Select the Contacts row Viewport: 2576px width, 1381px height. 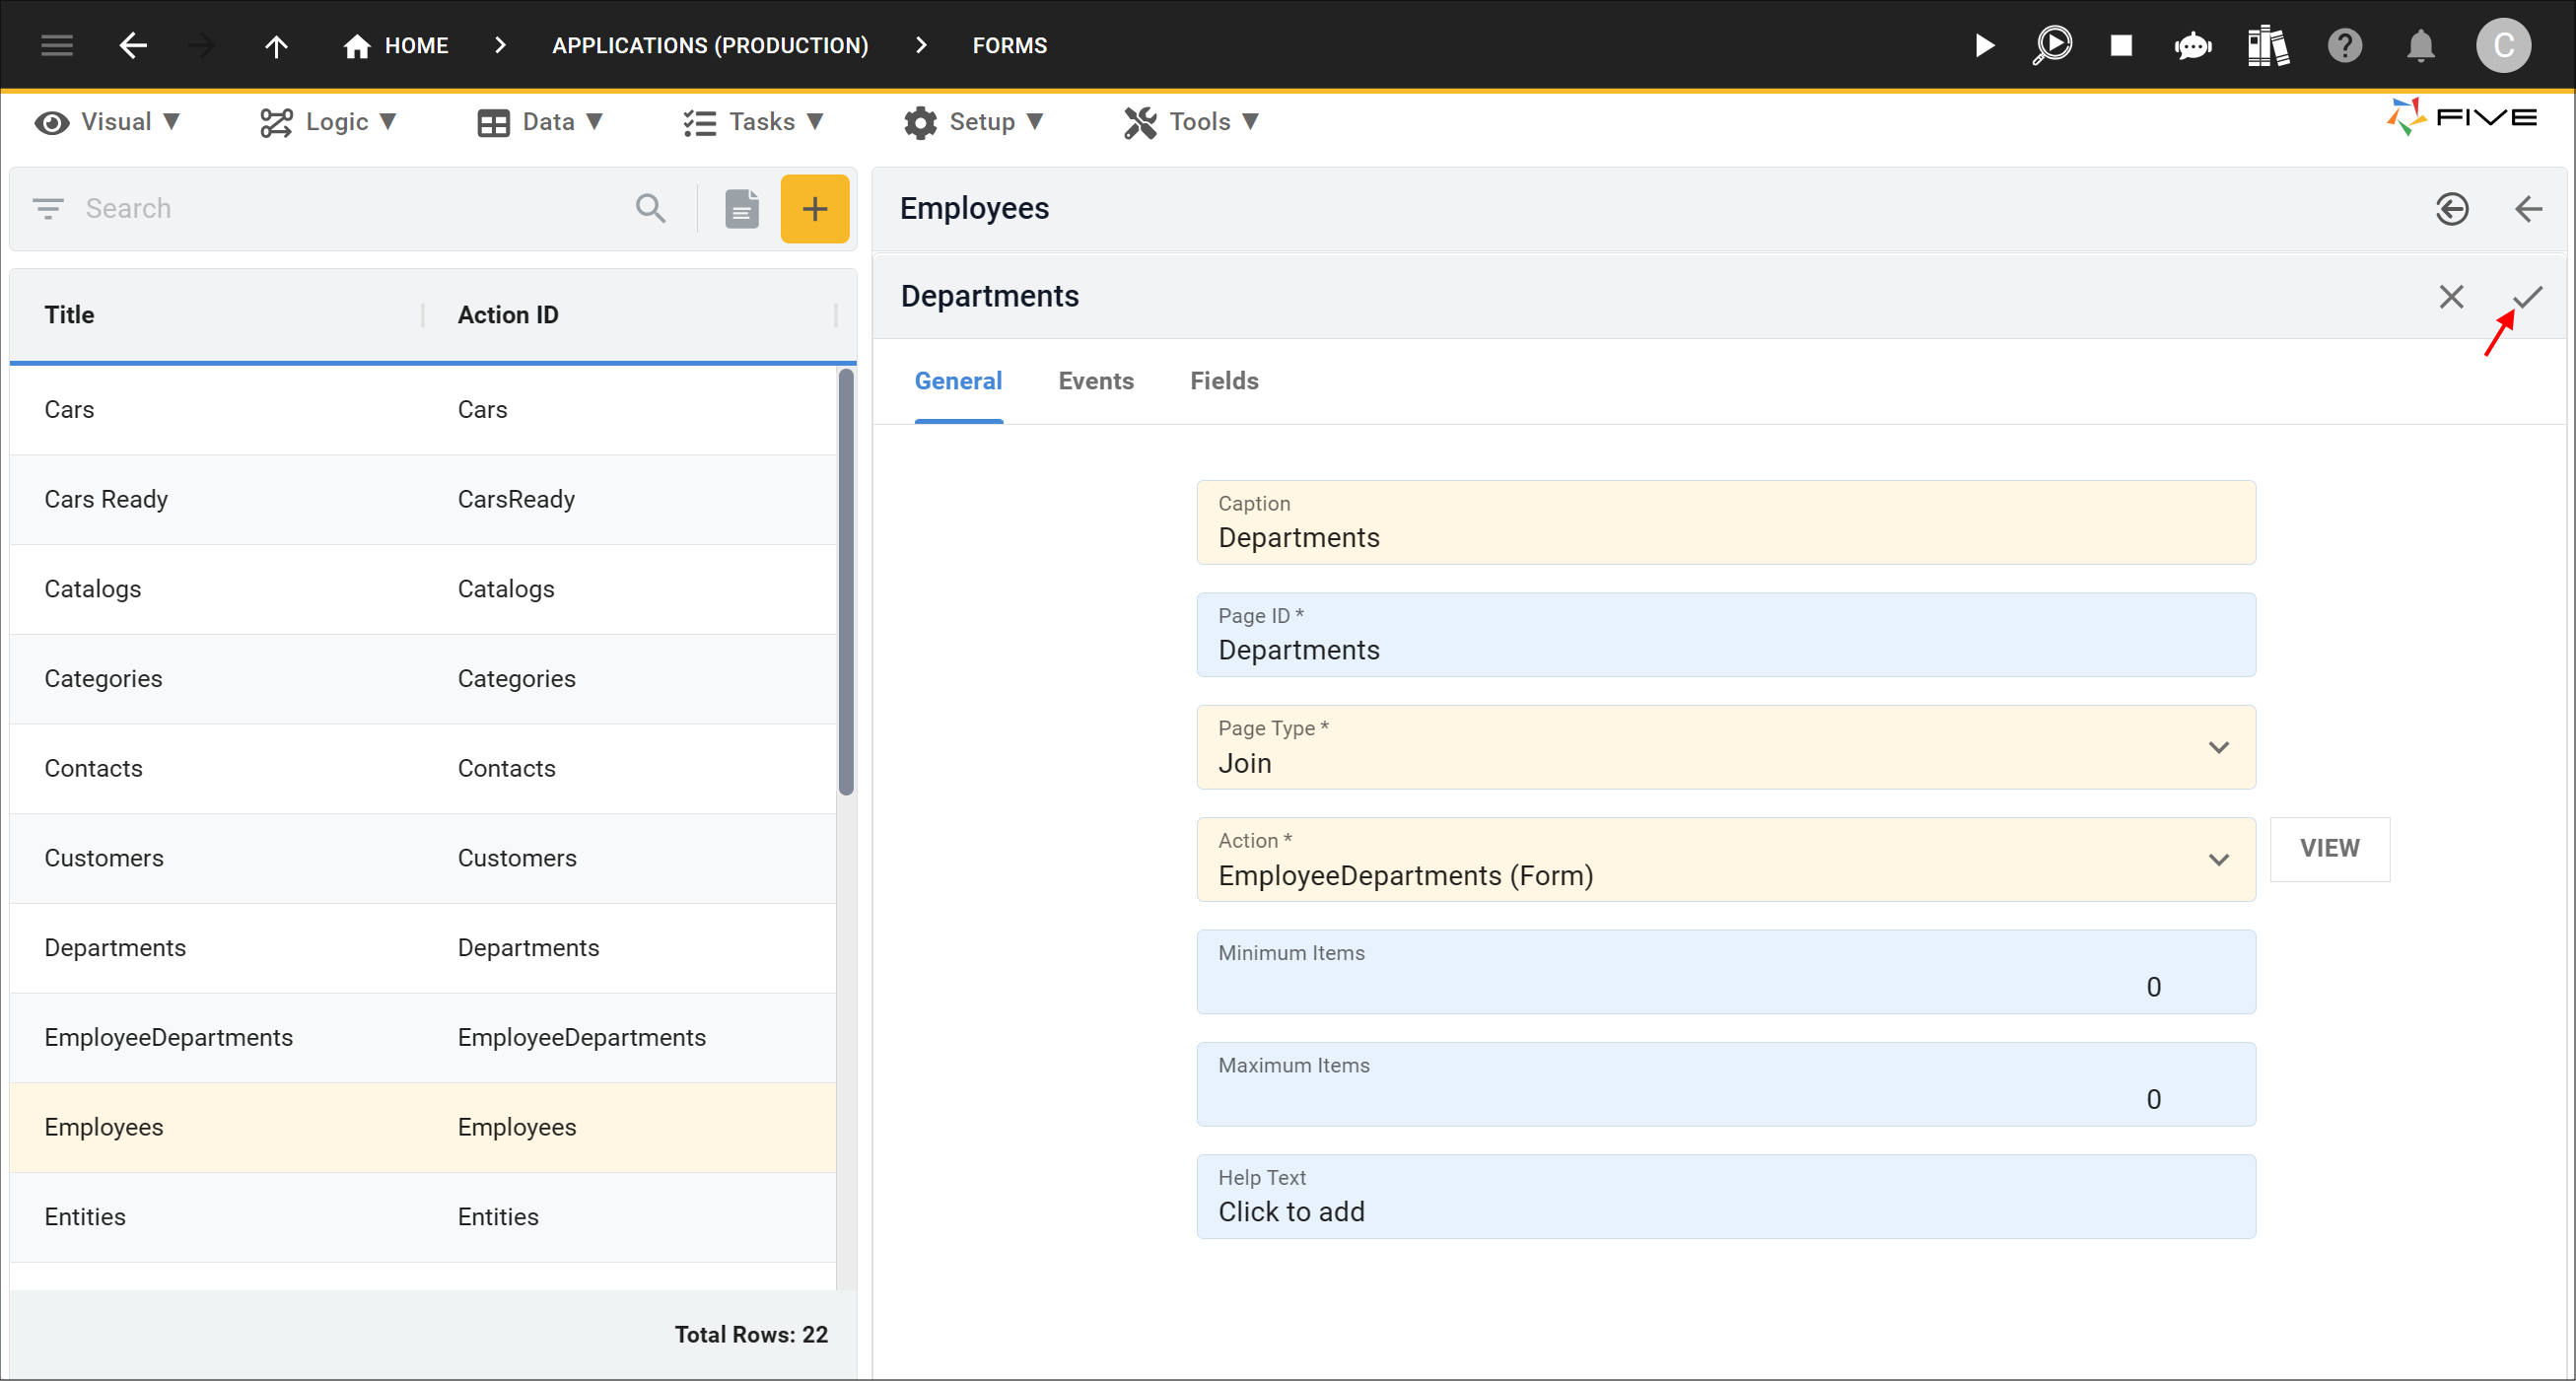423,769
